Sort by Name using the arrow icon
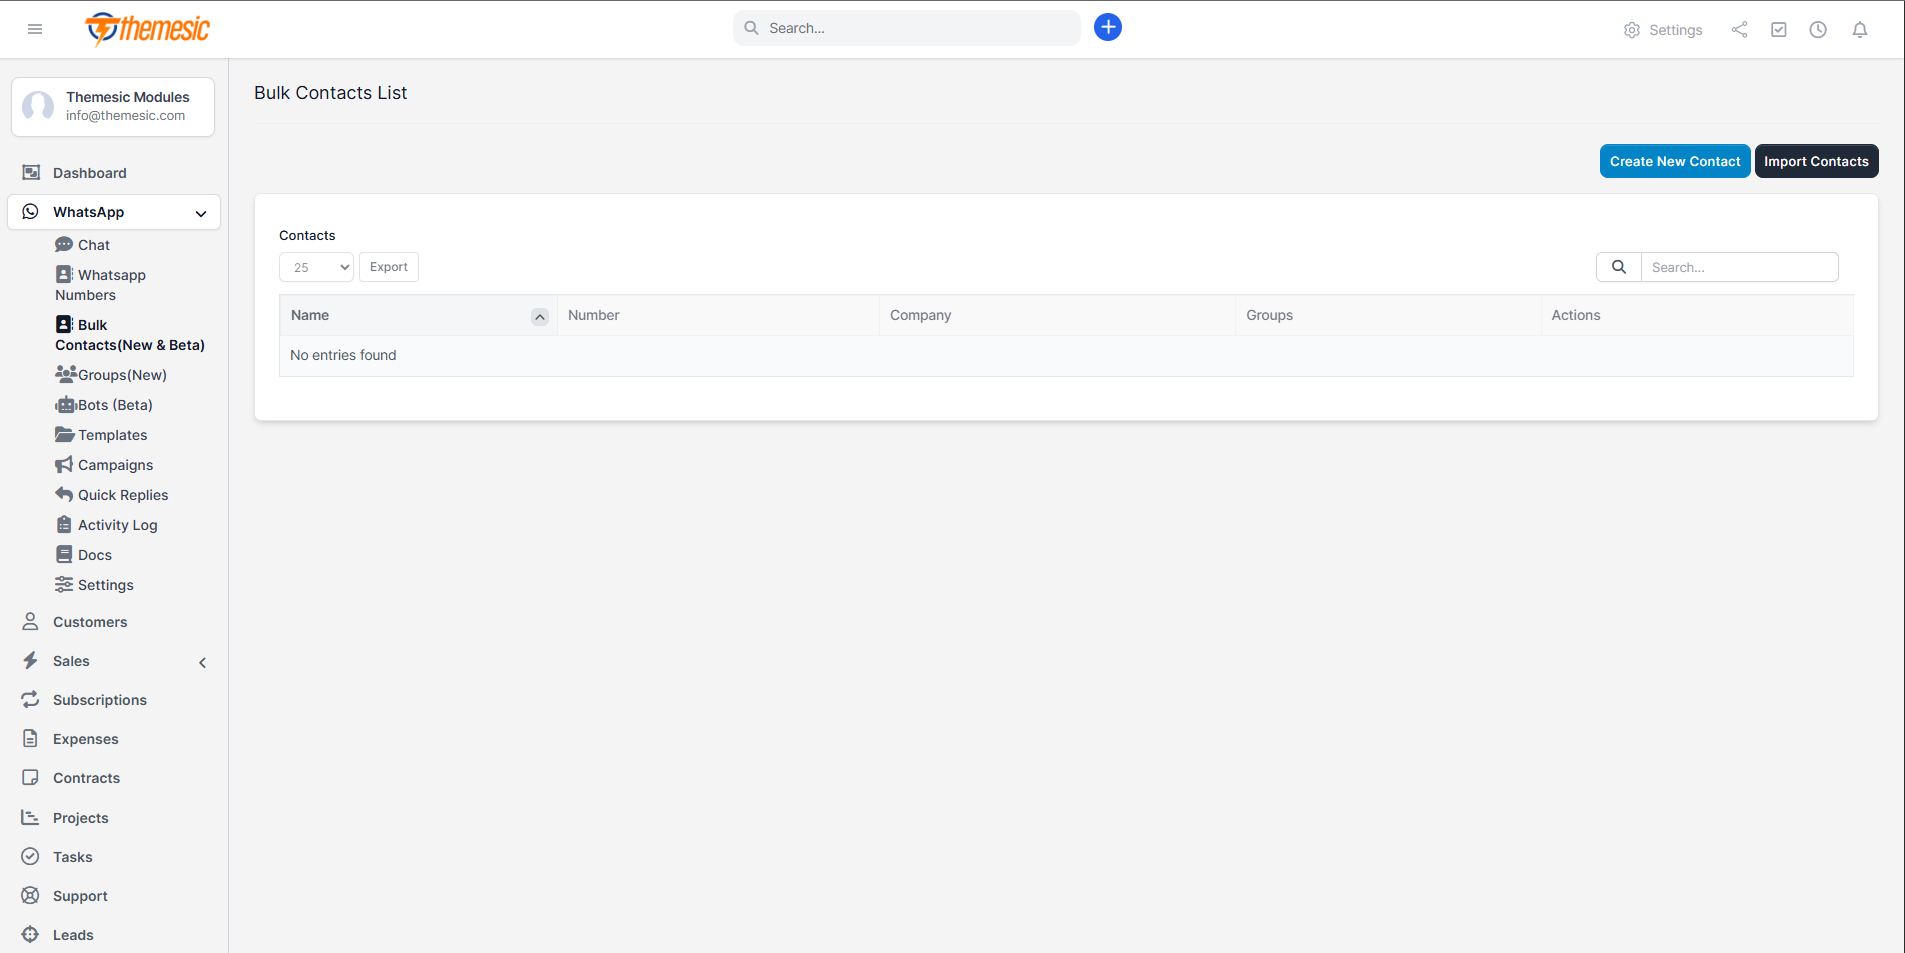The height and width of the screenshot is (953, 1905). 540,316
